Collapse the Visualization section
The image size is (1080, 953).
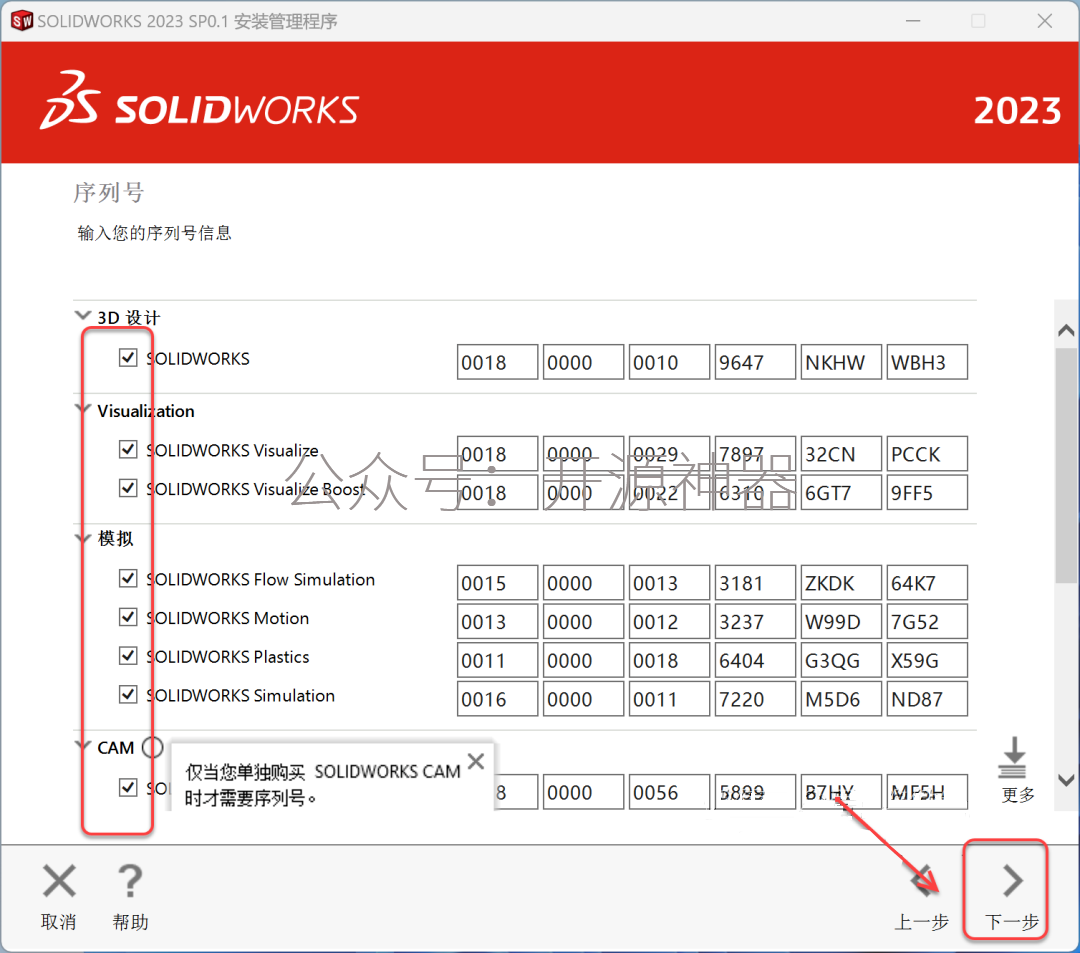[83, 409]
